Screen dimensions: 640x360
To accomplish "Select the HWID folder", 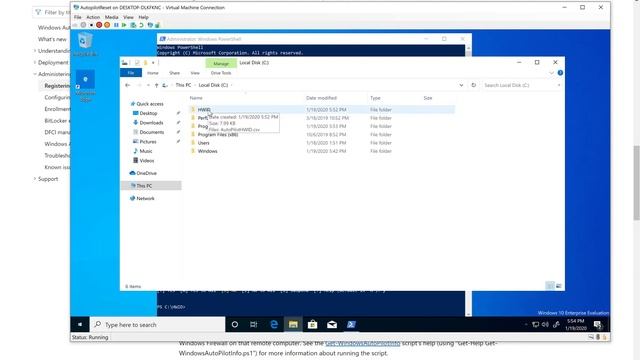I will click(204, 109).
